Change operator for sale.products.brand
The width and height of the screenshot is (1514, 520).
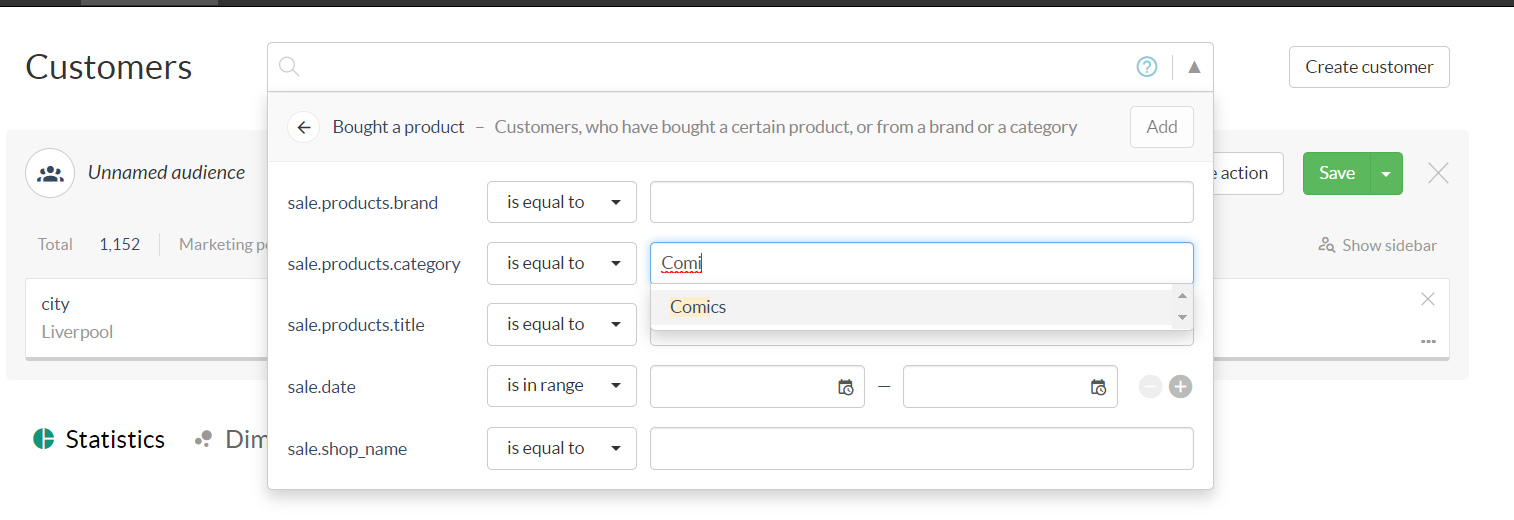(561, 202)
